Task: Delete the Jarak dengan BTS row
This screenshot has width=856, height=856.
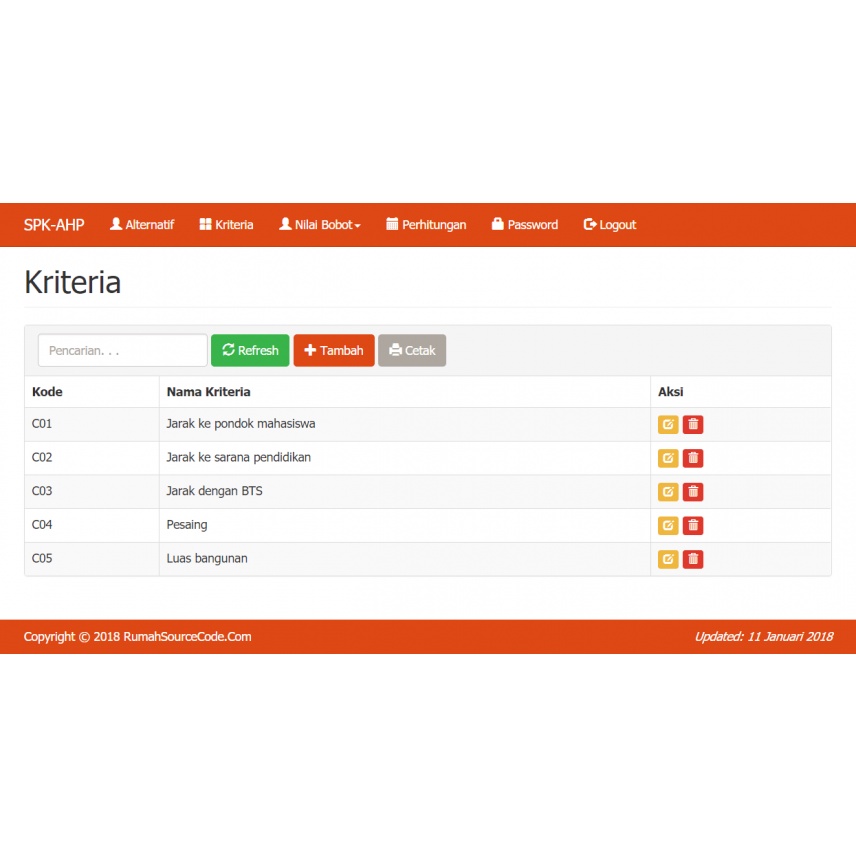Action: point(693,492)
